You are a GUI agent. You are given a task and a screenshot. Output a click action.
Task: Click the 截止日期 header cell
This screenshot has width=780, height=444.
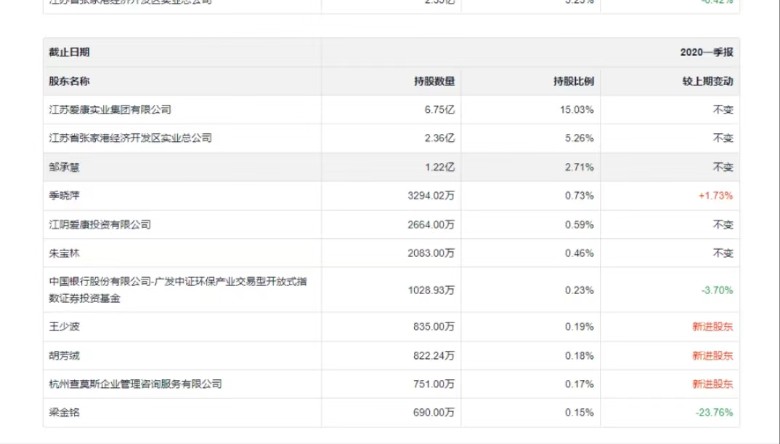(x=69, y=52)
